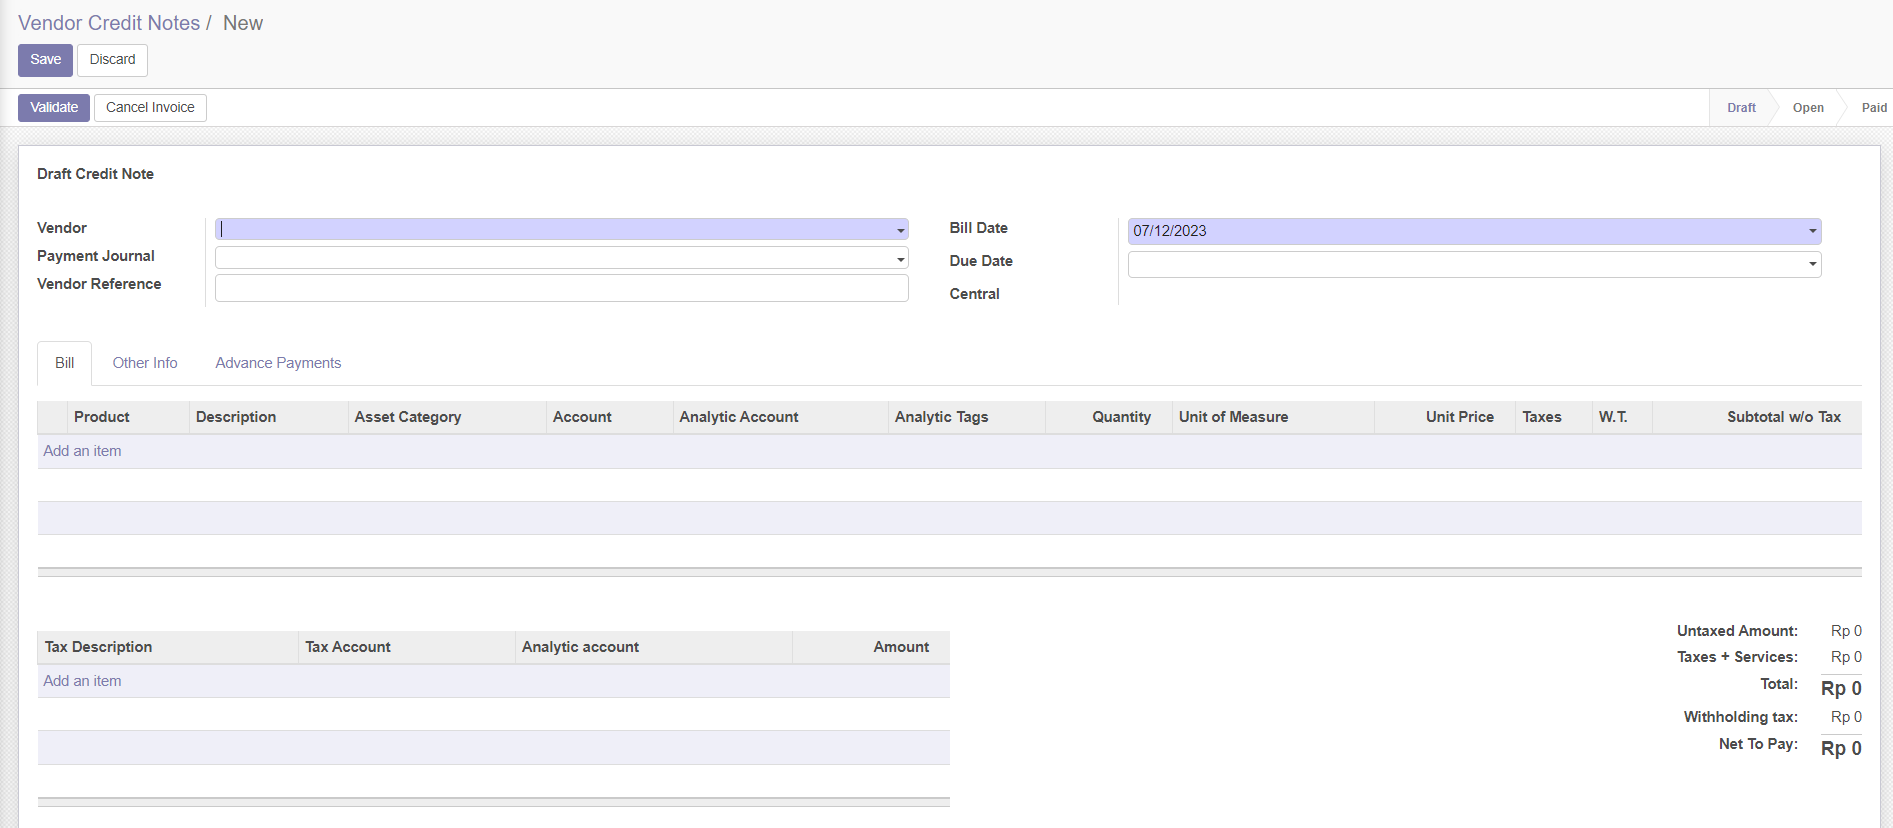The width and height of the screenshot is (1893, 828).
Task: Open the Vendor dropdown arrow
Action: pyautogui.click(x=900, y=231)
